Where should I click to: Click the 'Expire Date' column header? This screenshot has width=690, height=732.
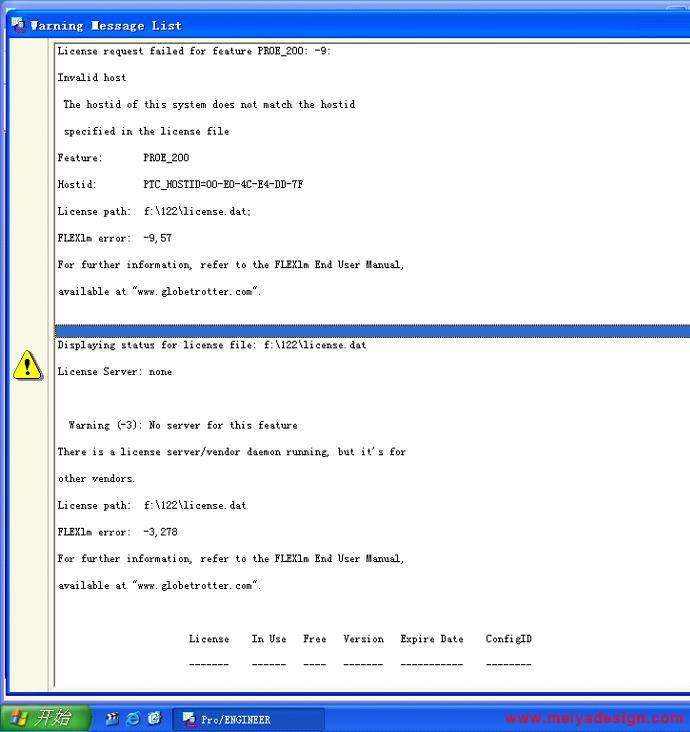[x=432, y=639]
